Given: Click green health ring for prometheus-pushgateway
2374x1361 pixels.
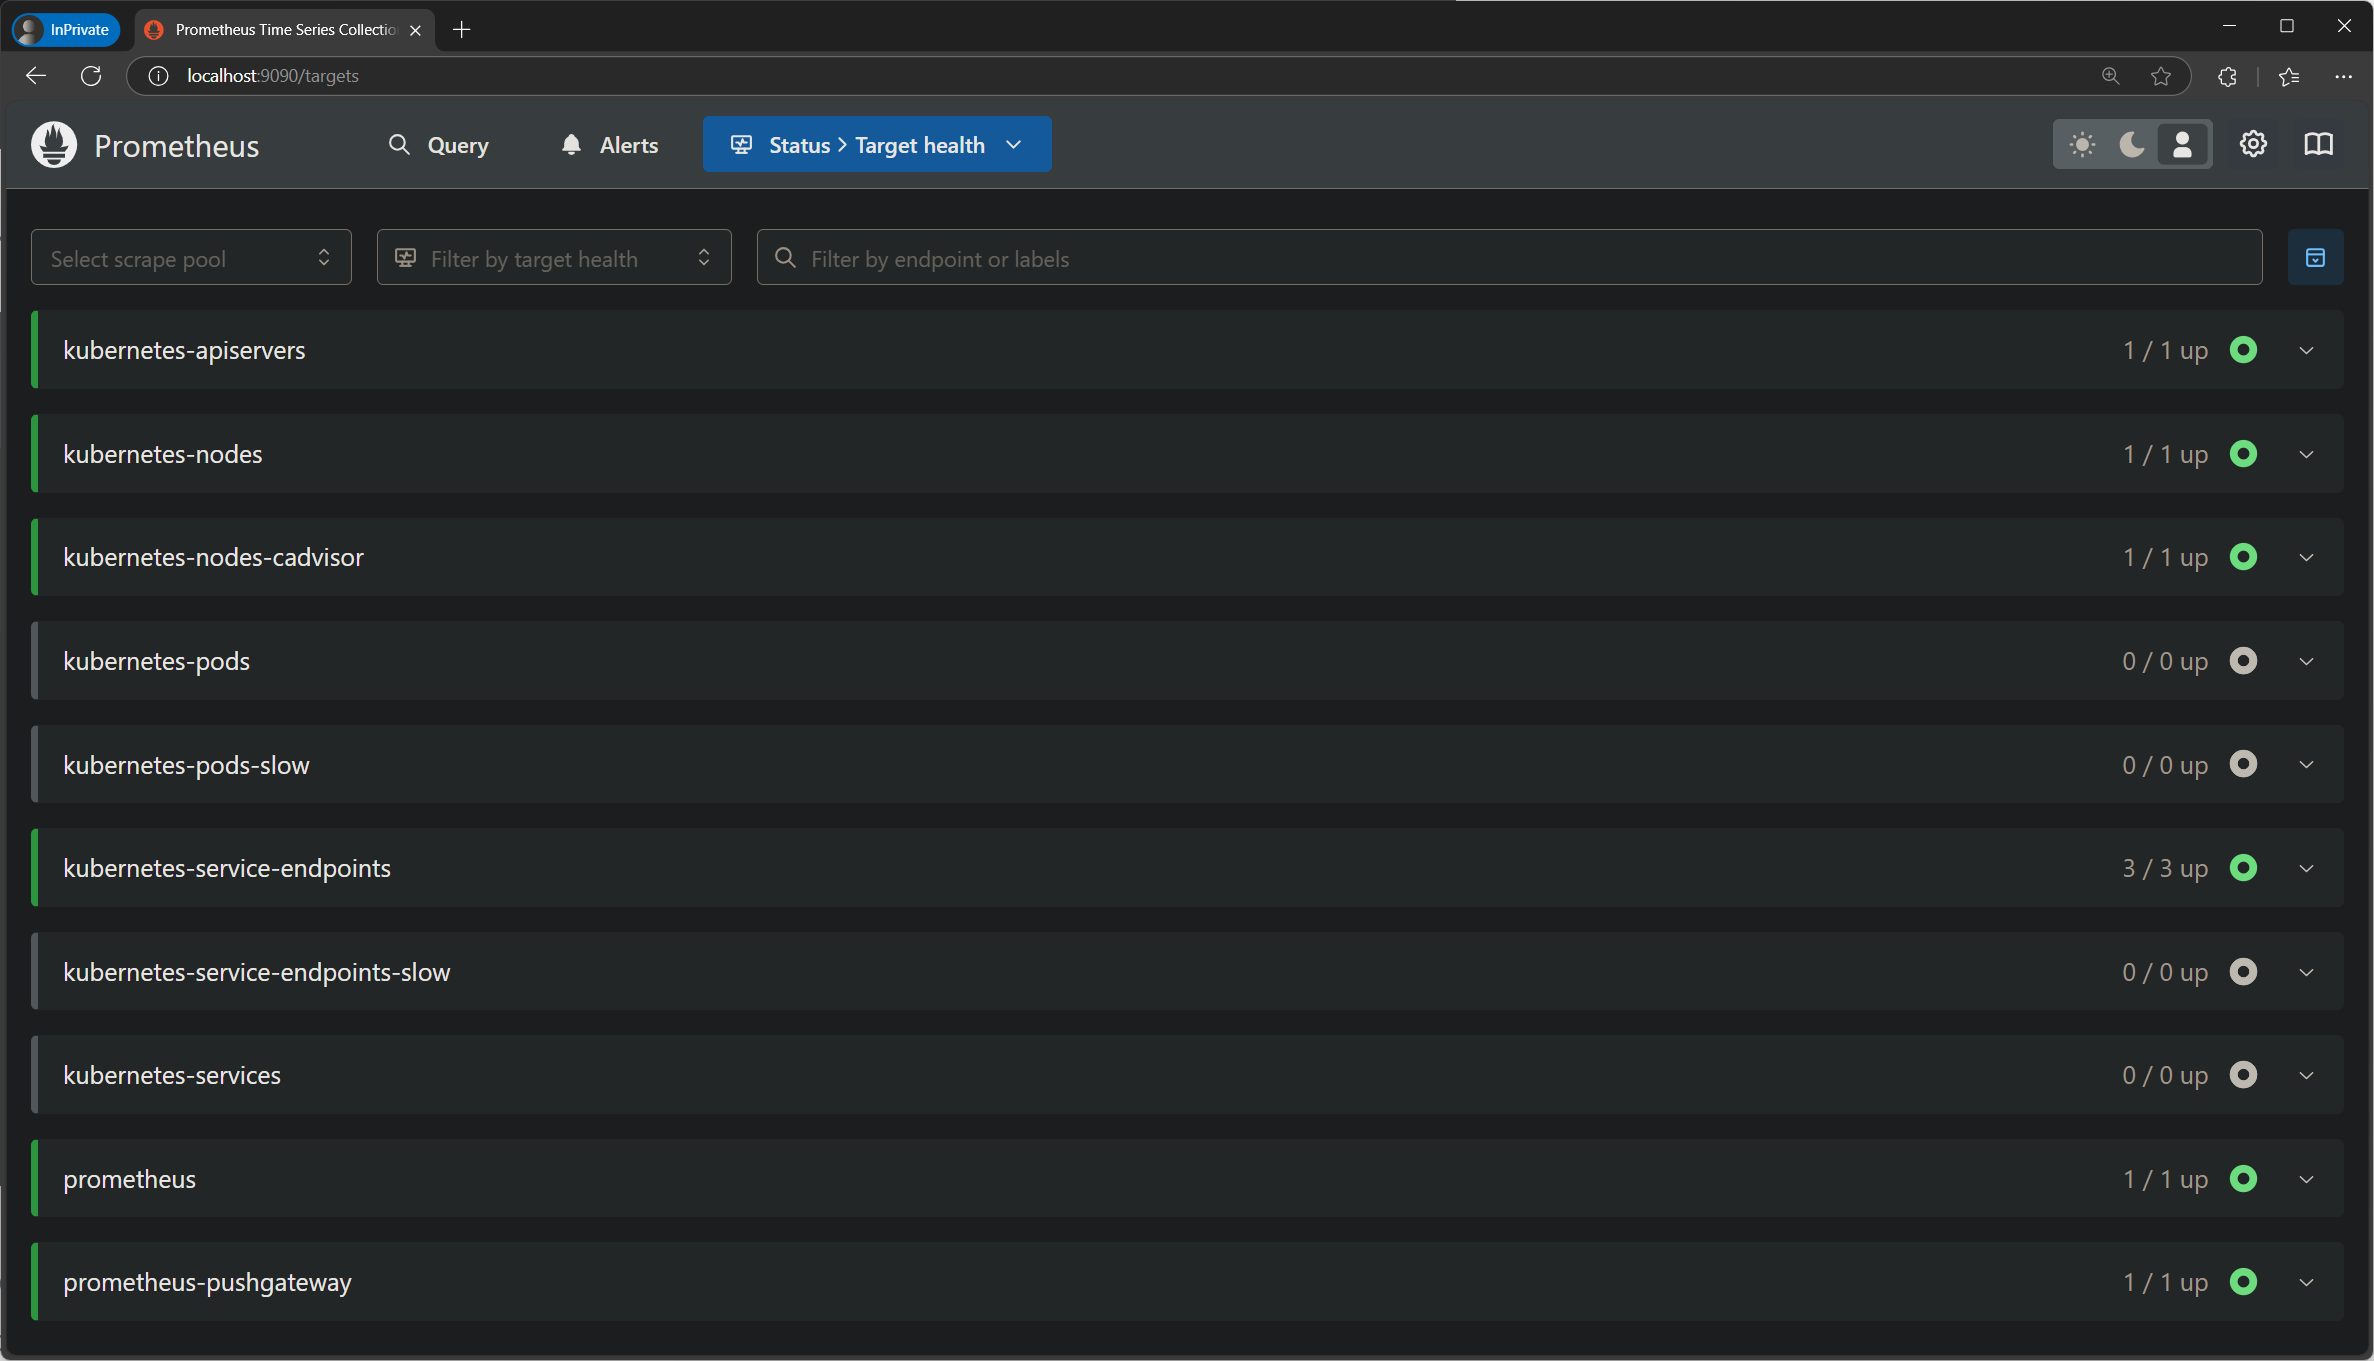Looking at the screenshot, I should pyautogui.click(x=2244, y=1282).
